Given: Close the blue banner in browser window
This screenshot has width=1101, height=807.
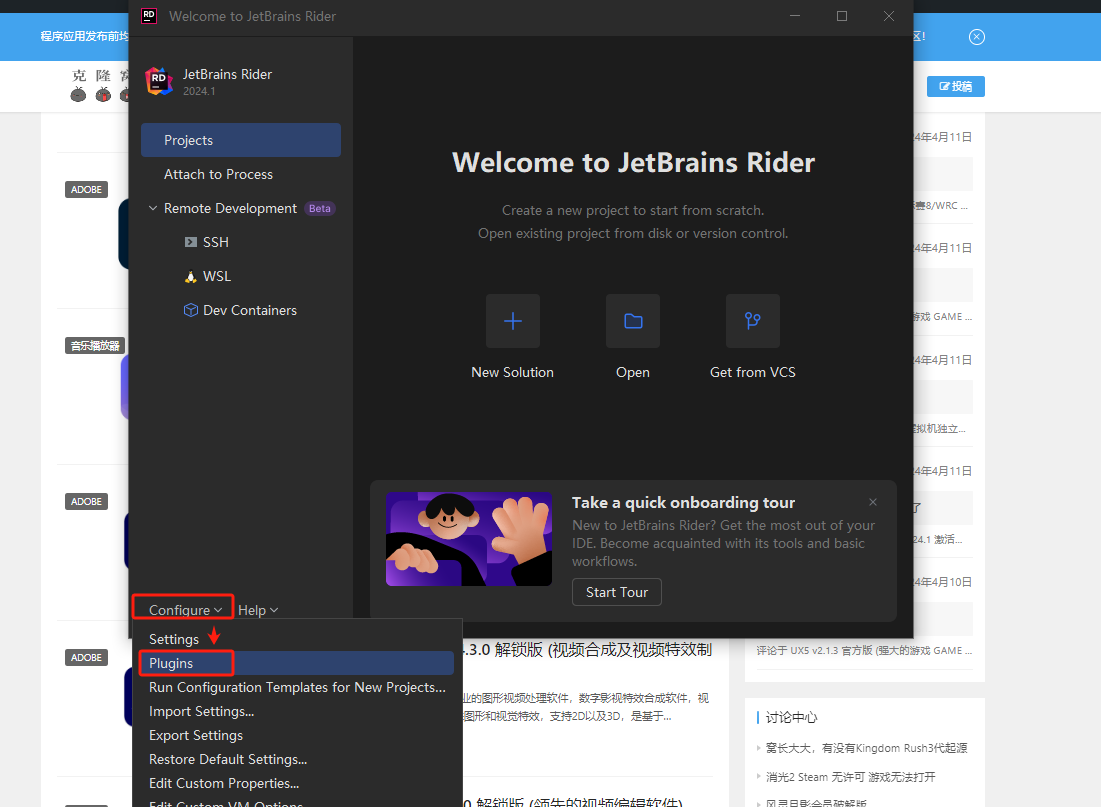Looking at the screenshot, I should pos(977,37).
